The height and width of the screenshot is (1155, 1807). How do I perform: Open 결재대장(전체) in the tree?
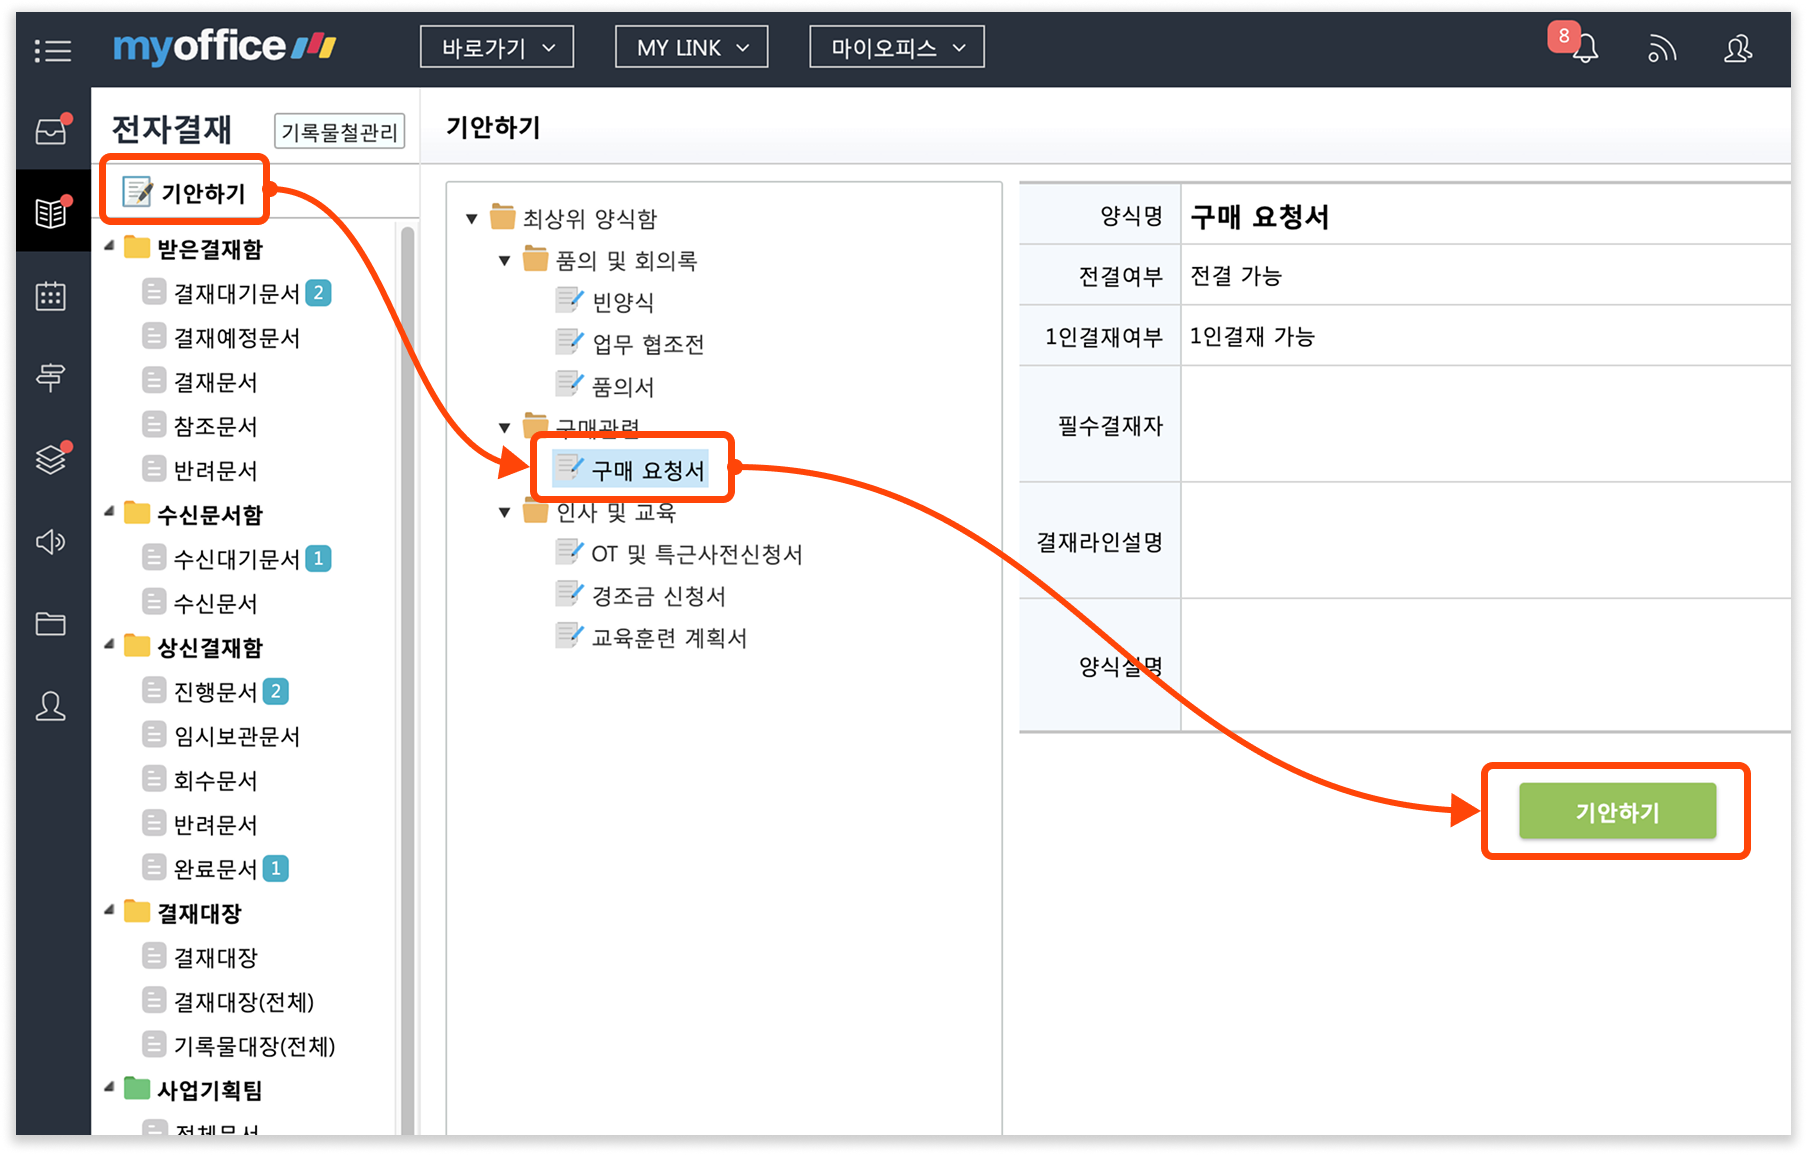tap(244, 1001)
